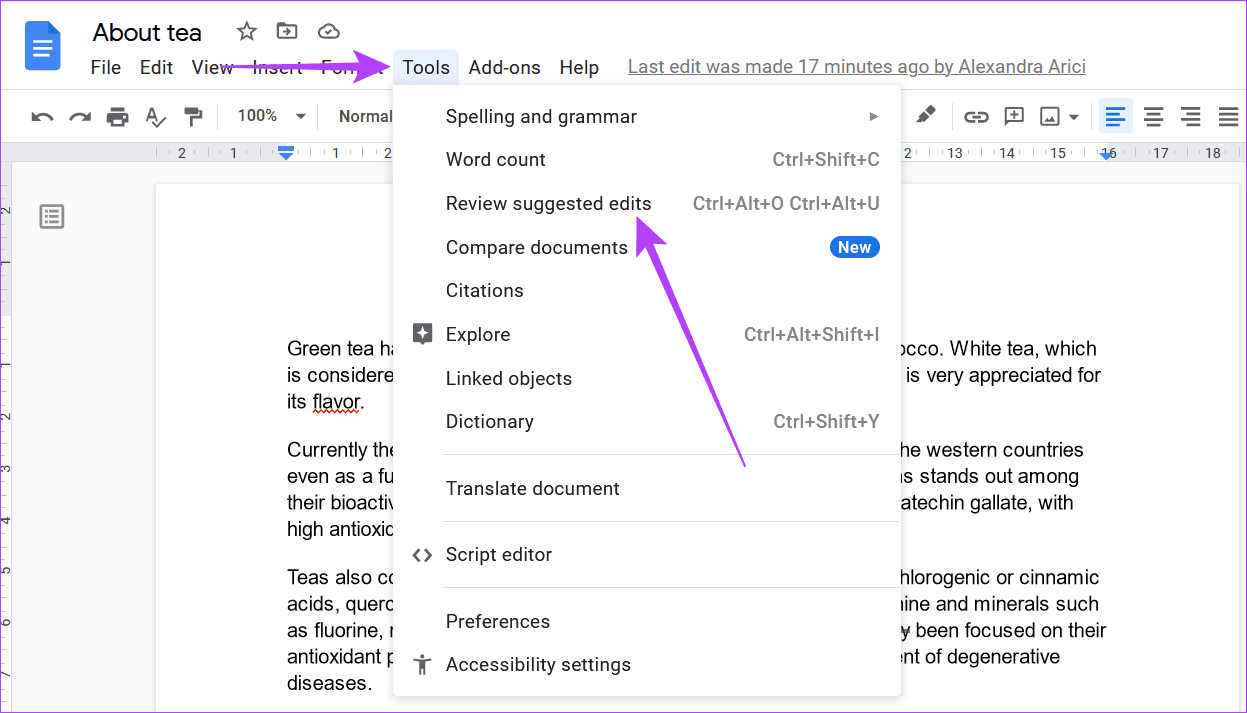Run the spell check toolbar icon
Viewport: 1247px width, 713px height.
click(155, 117)
